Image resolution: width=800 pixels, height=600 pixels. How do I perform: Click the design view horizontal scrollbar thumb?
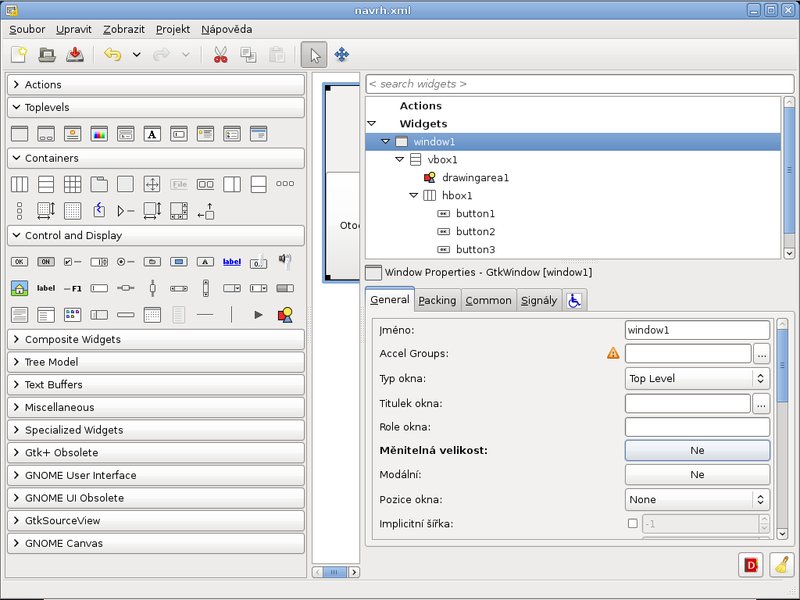334,572
